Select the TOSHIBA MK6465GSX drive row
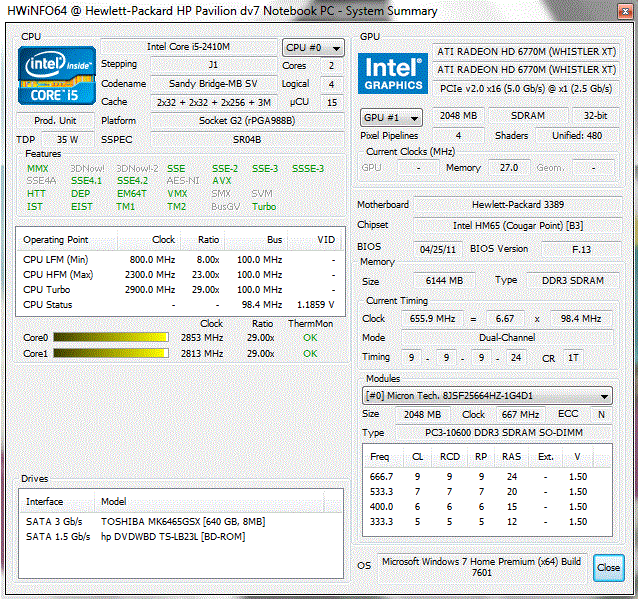Image resolution: width=639 pixels, height=600 pixels. tap(181, 522)
